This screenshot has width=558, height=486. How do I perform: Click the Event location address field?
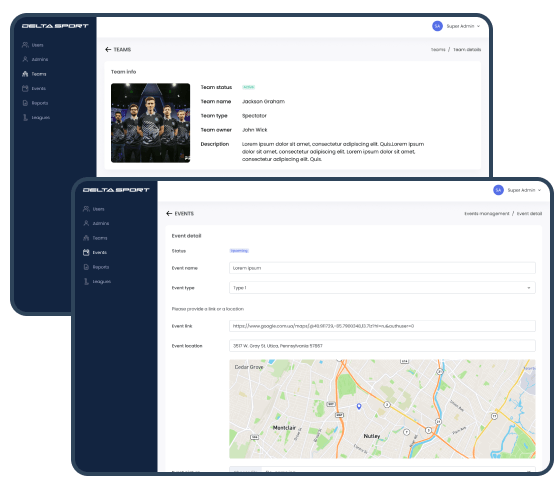pos(382,346)
